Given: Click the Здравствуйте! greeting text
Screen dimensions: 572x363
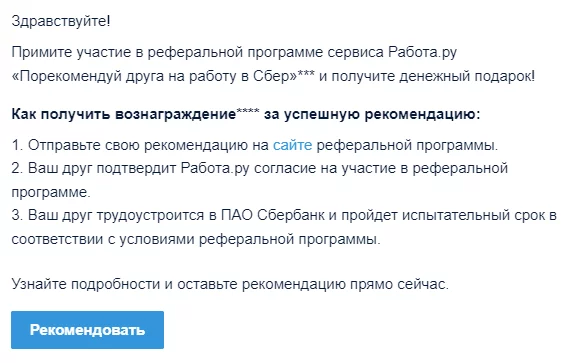Looking at the screenshot, I should 61,21.
